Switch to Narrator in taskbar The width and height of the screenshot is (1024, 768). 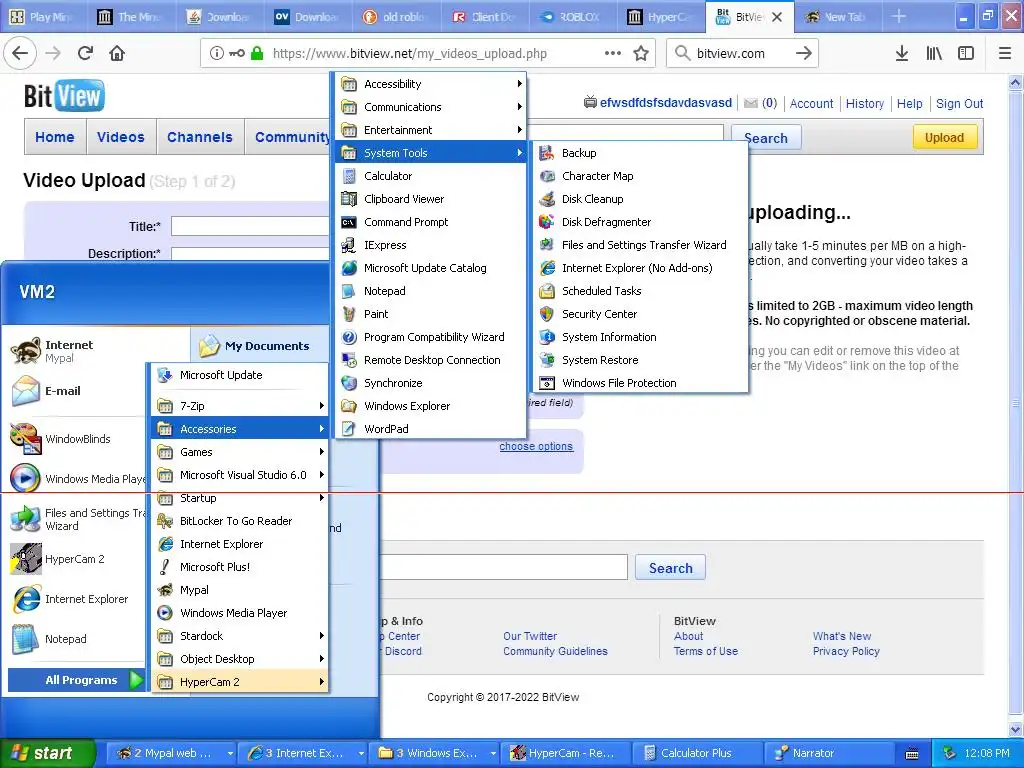click(x=829, y=753)
